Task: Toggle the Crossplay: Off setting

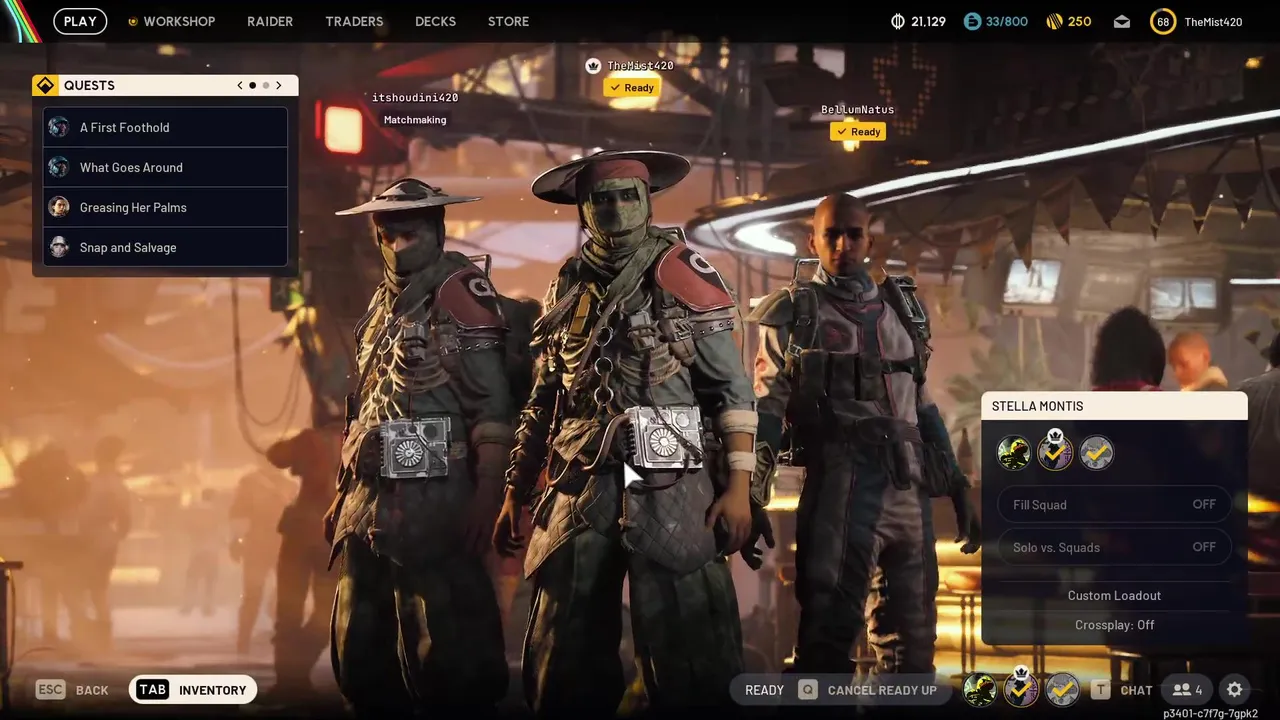Action: (1114, 625)
